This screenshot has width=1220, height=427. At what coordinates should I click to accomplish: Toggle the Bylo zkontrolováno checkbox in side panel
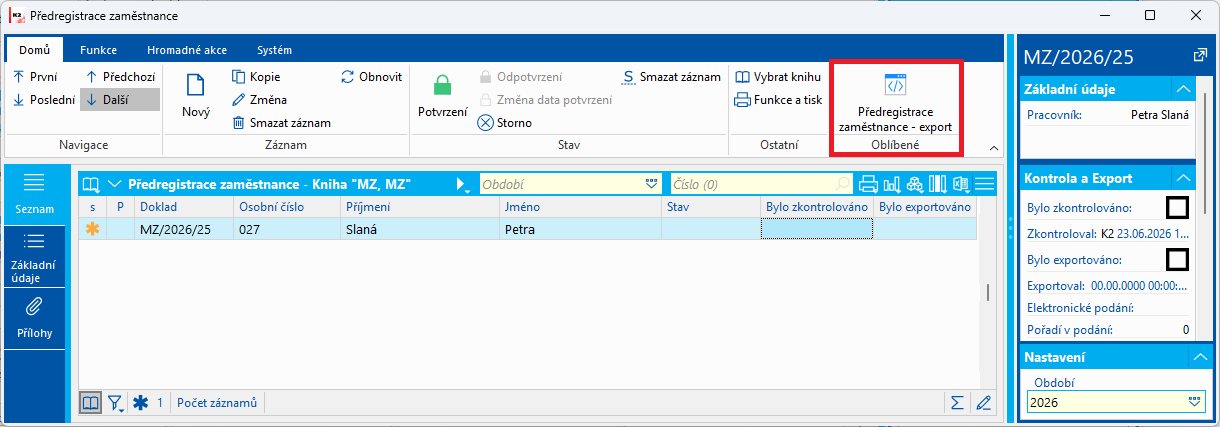(1178, 208)
